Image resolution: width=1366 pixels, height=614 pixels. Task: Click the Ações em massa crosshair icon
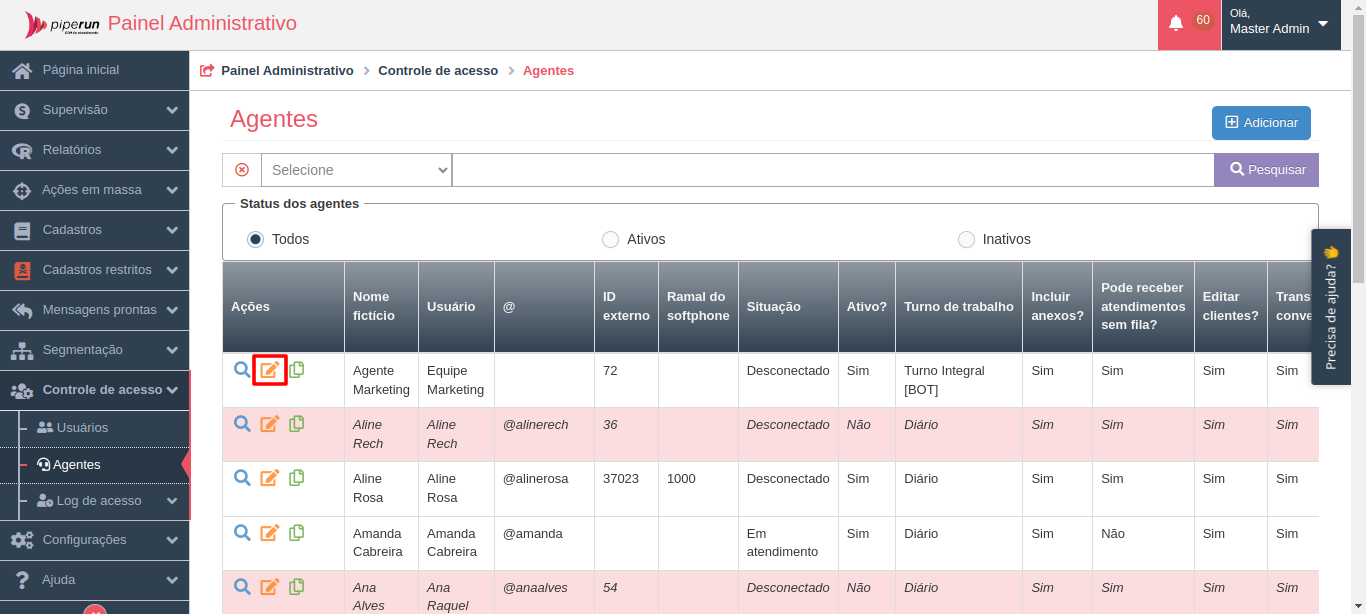pos(22,190)
